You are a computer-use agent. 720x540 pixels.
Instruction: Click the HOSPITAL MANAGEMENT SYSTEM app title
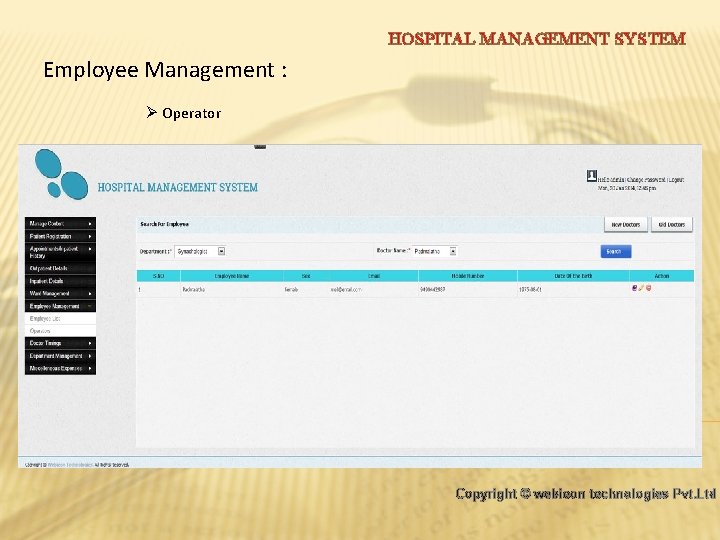click(x=178, y=187)
